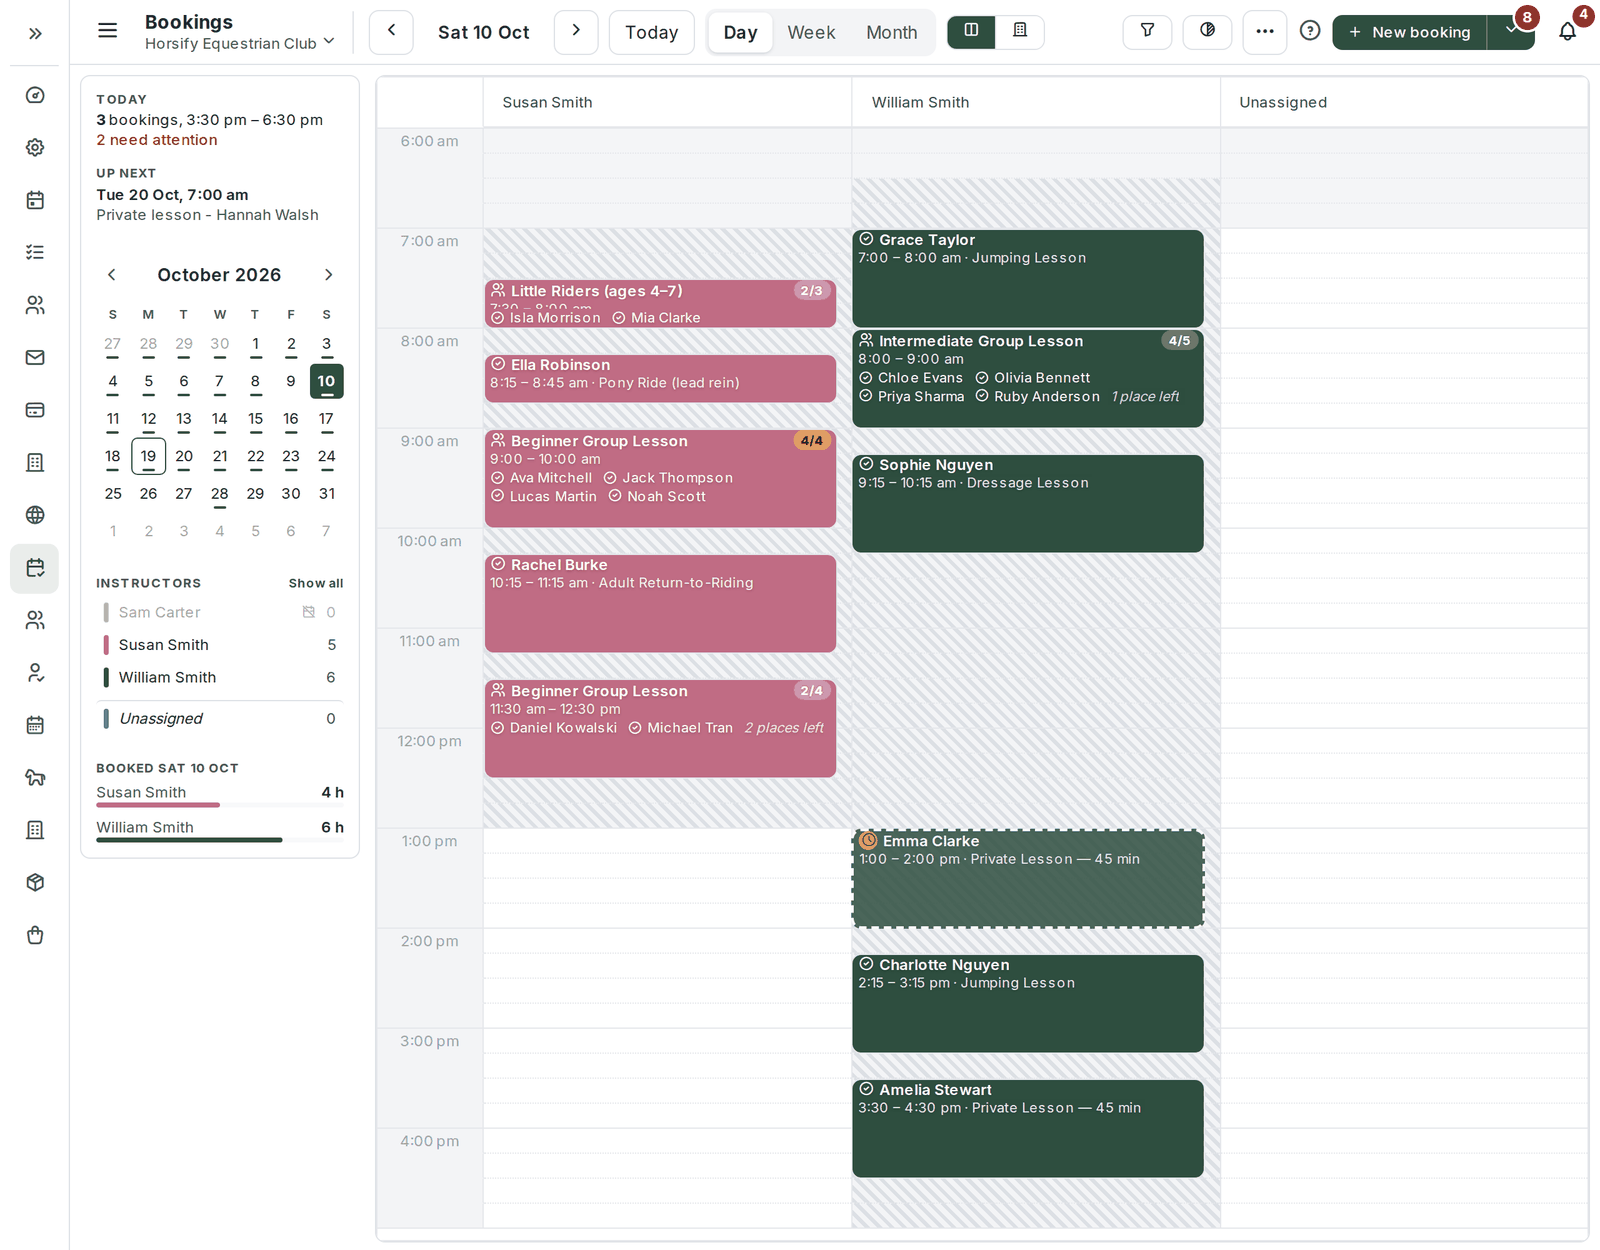Click the Today button
This screenshot has width=1600, height=1250.
[x=652, y=32]
